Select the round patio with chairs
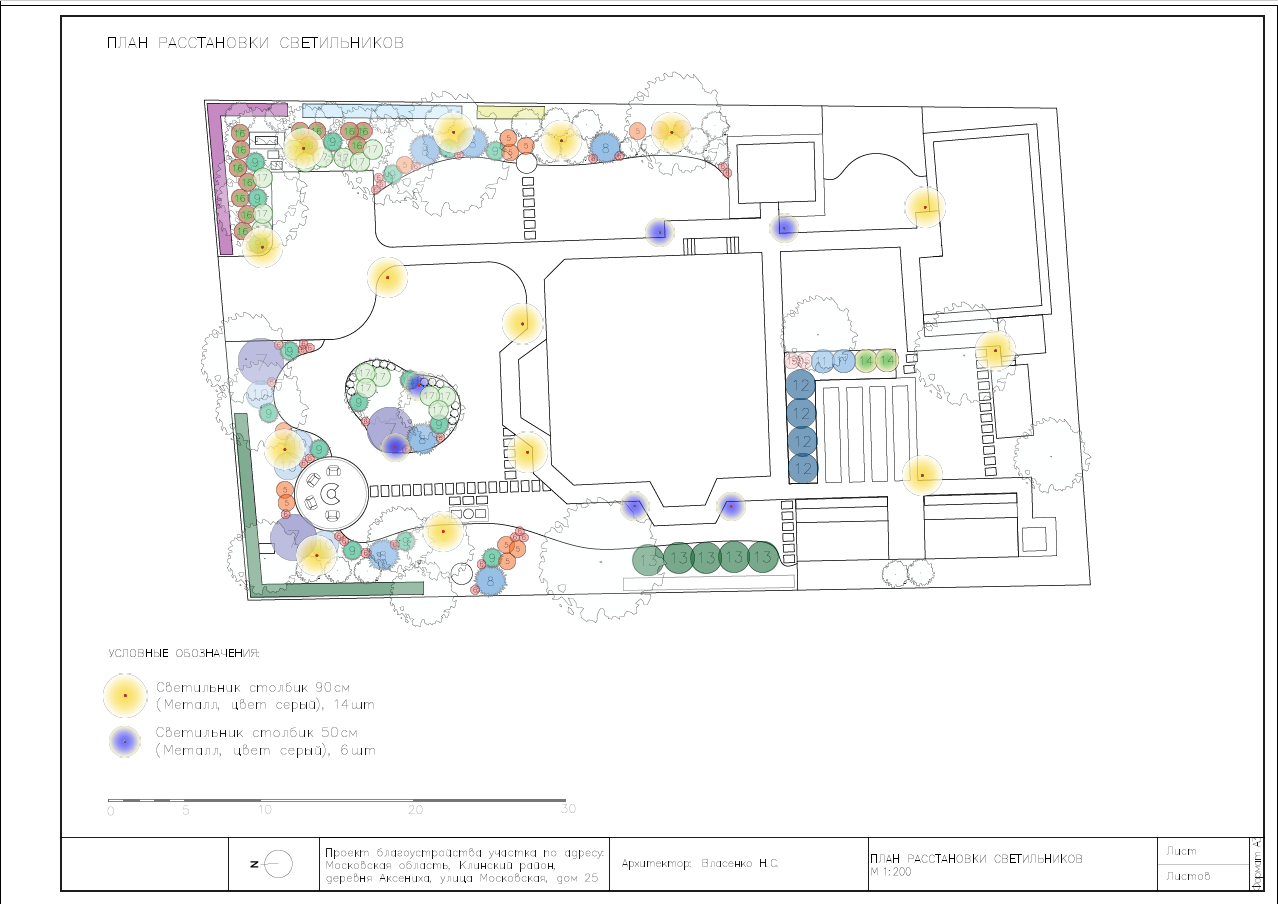 [x=331, y=493]
